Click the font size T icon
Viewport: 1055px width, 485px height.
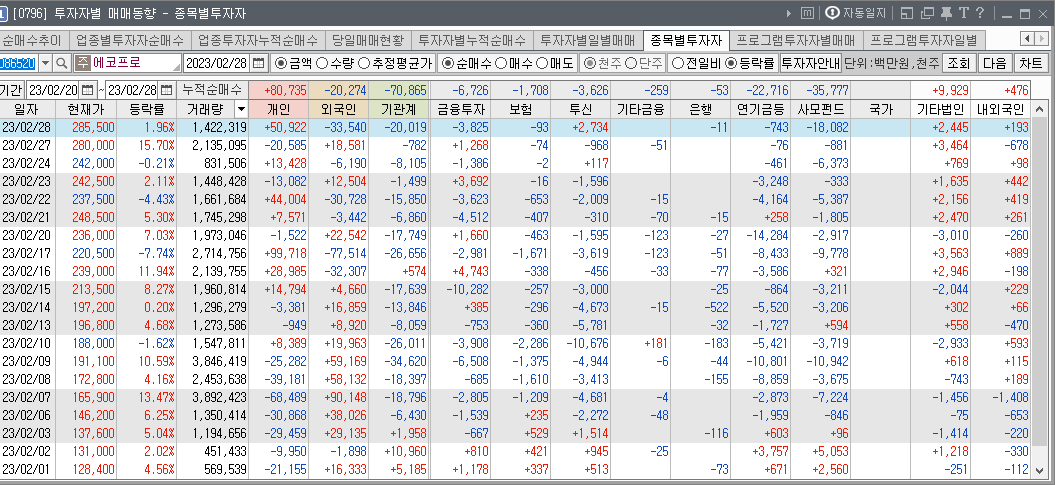963,13
